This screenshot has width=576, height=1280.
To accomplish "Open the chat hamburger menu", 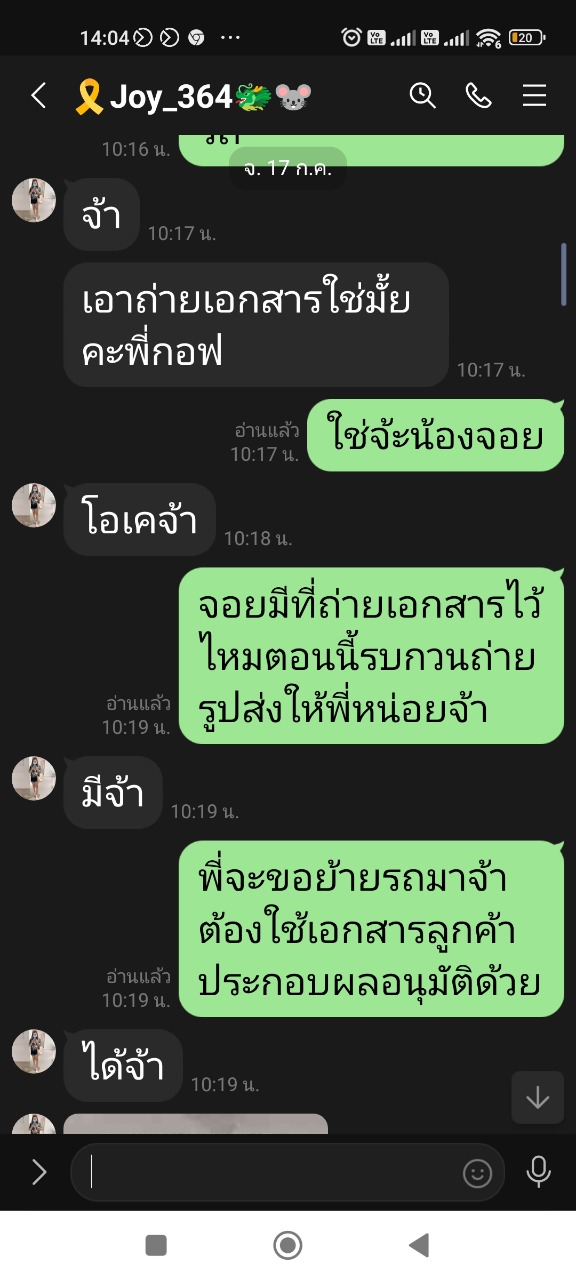I will (x=534, y=95).
